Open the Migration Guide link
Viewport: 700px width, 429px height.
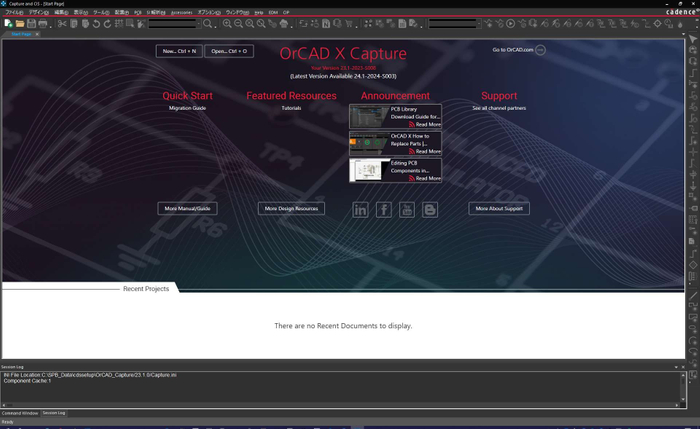[x=187, y=108]
